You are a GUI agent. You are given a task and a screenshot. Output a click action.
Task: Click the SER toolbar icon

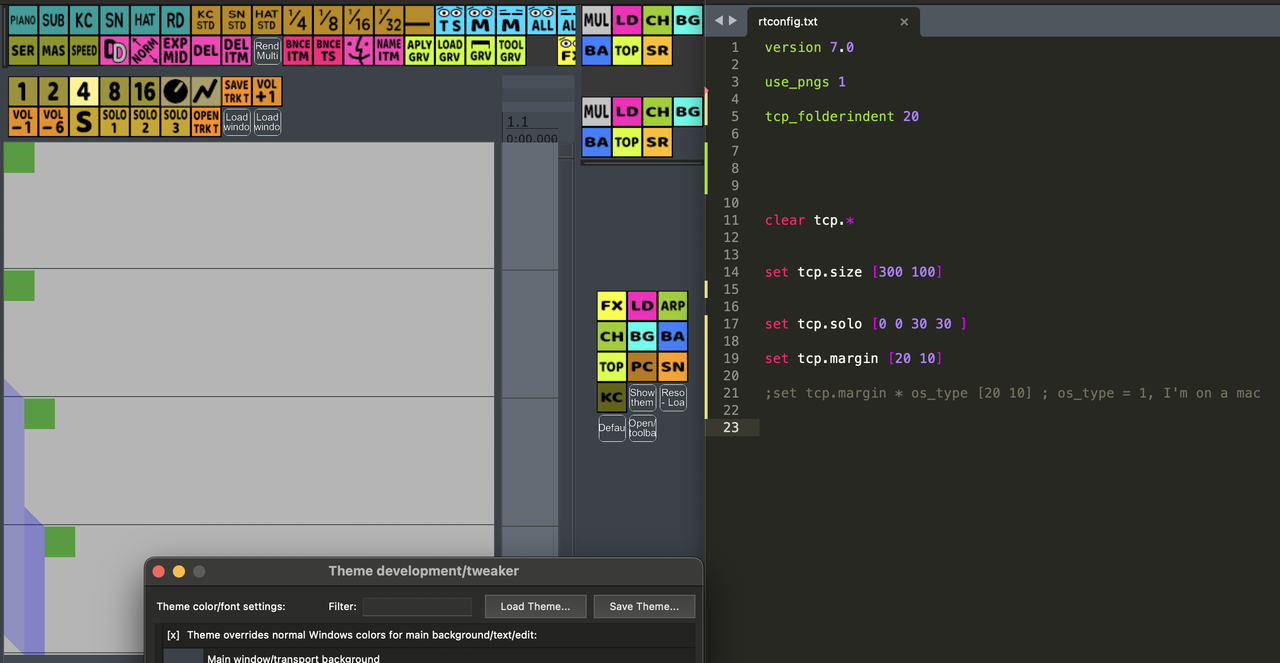pyautogui.click(x=23, y=50)
